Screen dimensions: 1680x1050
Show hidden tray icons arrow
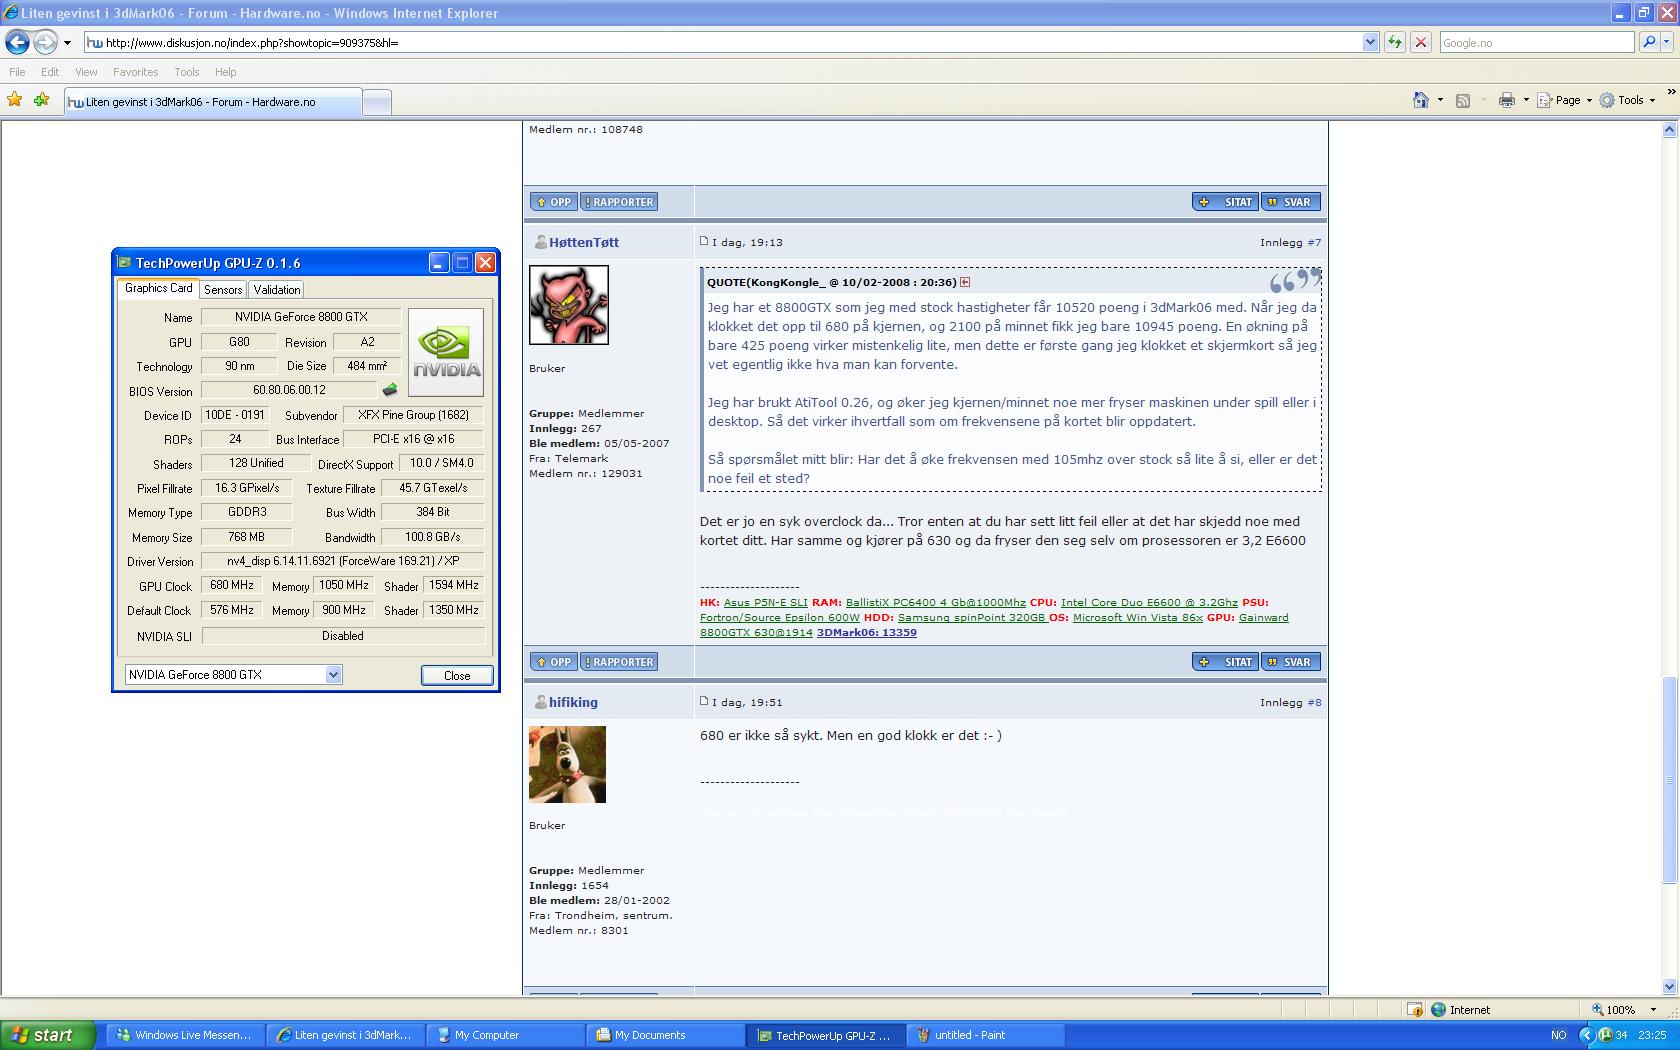coord(1586,1035)
